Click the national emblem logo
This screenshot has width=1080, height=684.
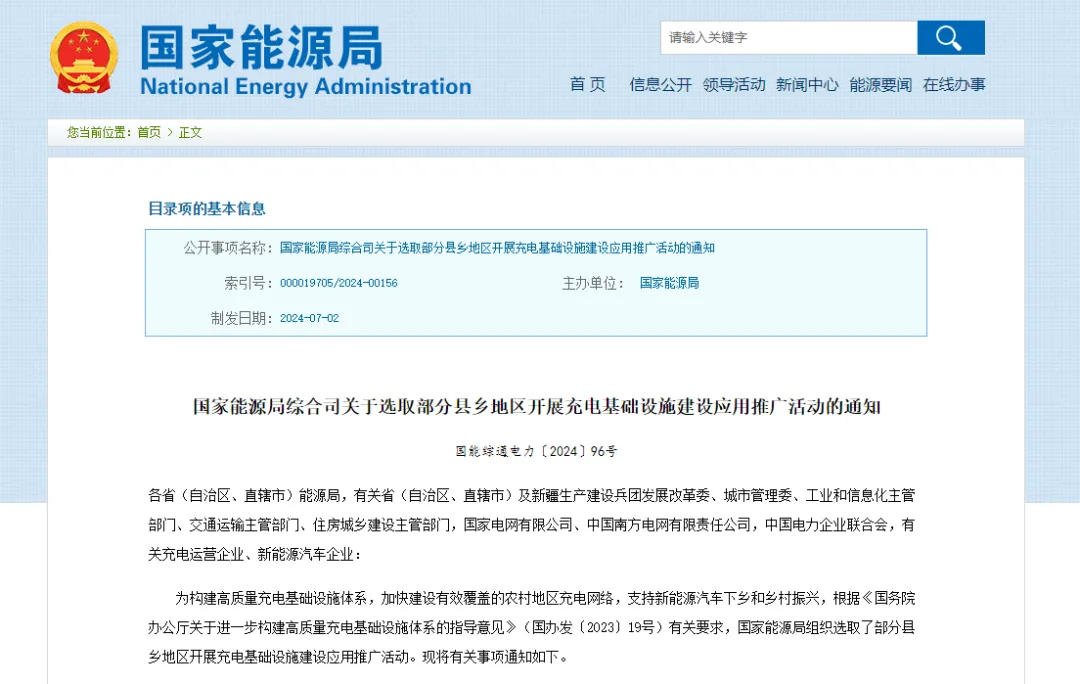(x=84, y=55)
